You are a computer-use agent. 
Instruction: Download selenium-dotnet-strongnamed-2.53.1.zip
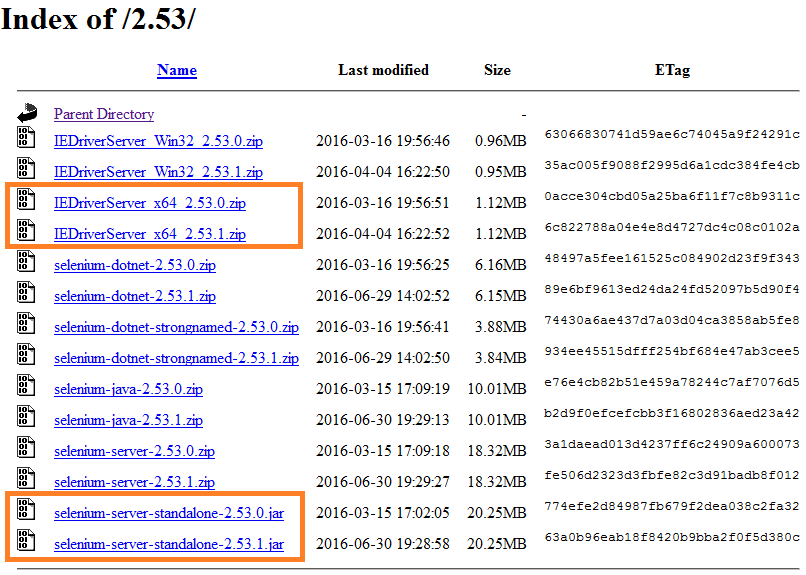click(176, 358)
